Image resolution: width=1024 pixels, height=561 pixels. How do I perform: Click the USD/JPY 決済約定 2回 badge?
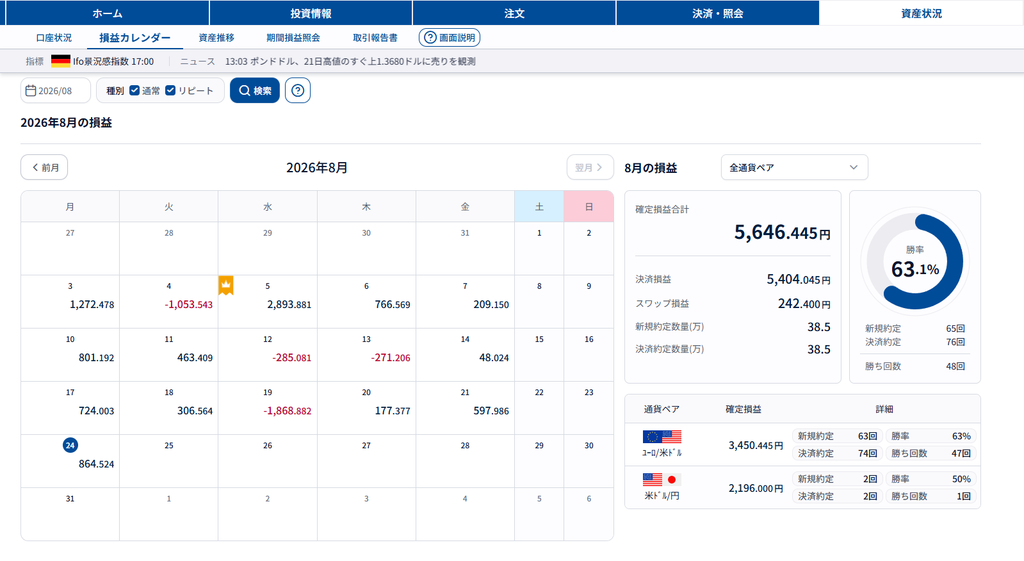pyautogui.click(x=837, y=496)
